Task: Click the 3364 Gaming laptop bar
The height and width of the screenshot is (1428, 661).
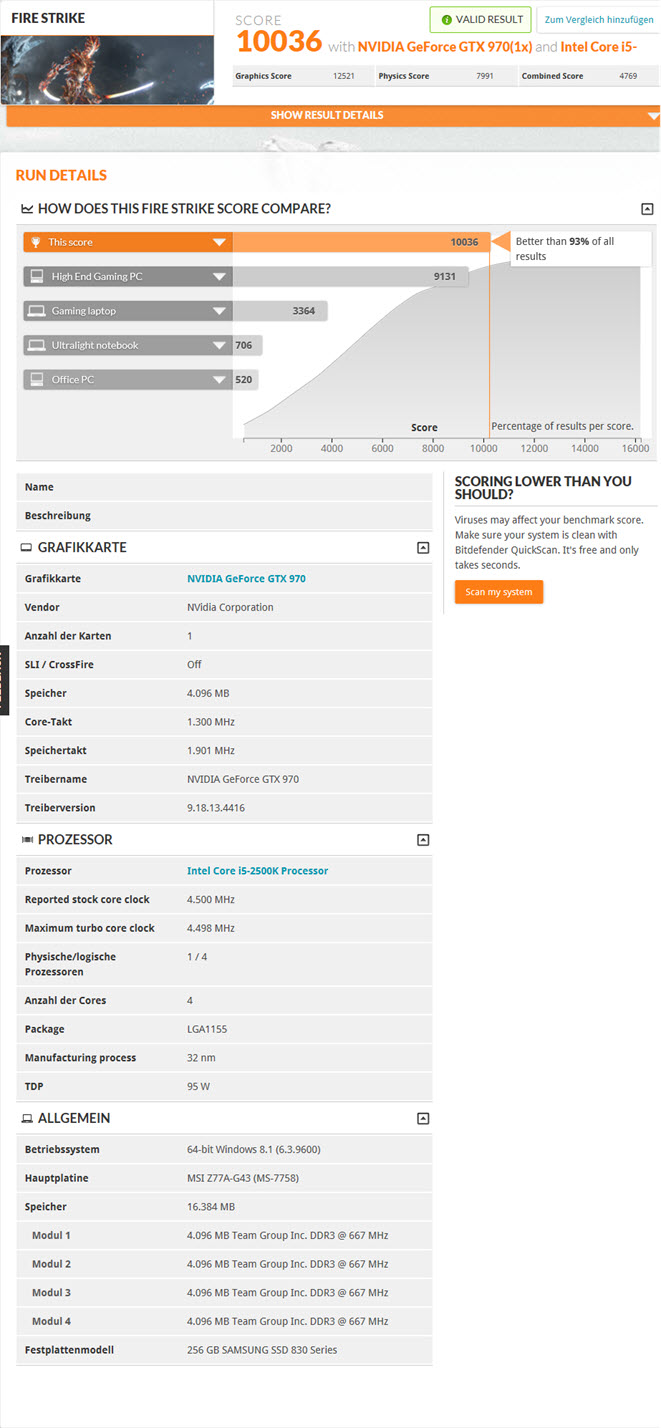Action: [280, 311]
